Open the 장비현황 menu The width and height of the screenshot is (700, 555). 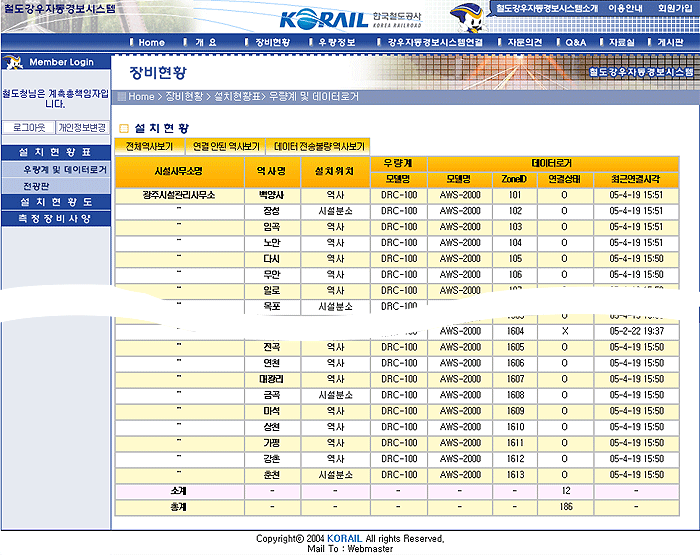[272, 43]
